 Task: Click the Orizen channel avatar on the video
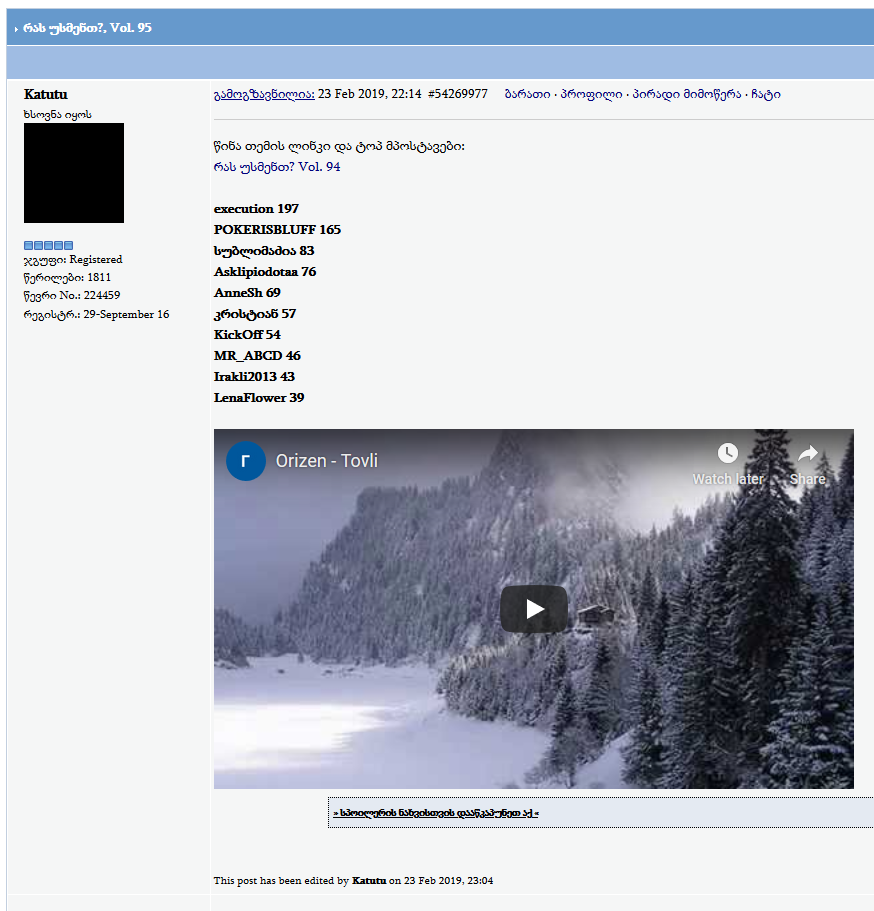coord(245,461)
